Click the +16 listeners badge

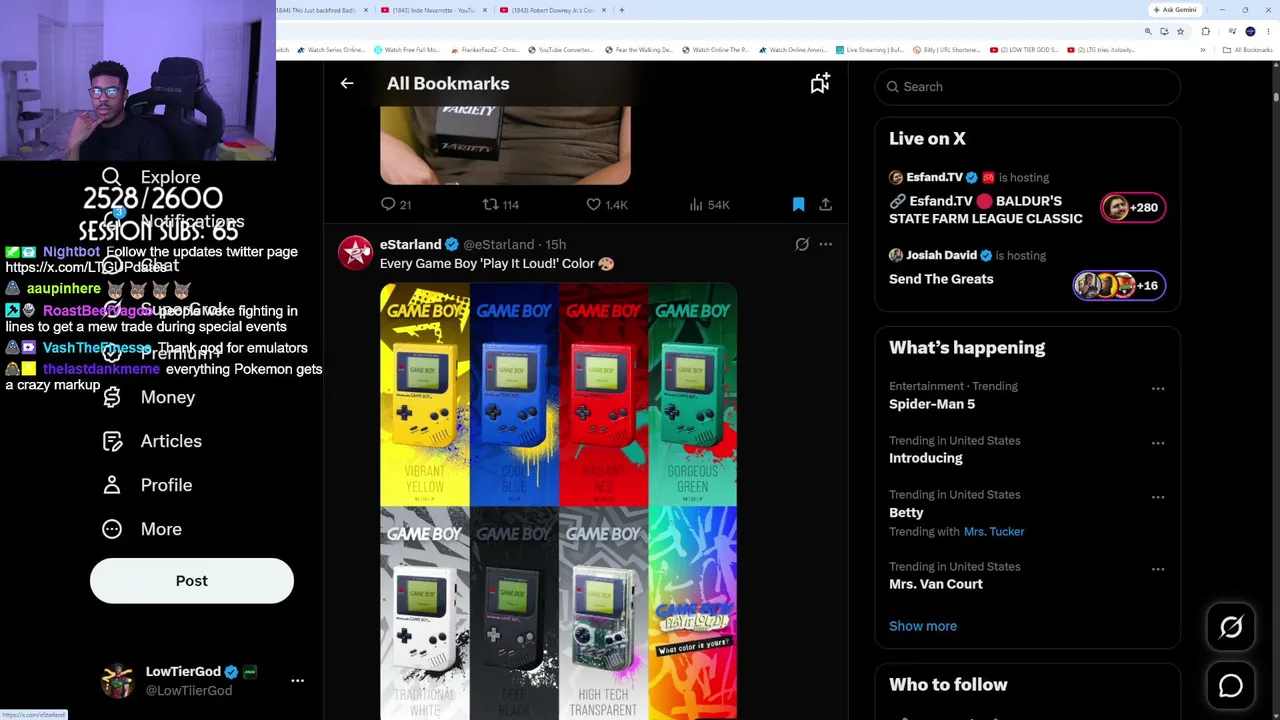1119,286
